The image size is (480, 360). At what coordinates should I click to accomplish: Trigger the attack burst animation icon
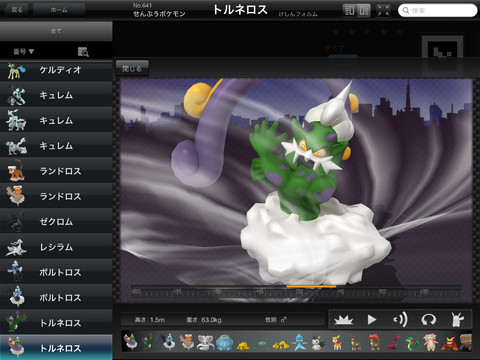tap(343, 320)
